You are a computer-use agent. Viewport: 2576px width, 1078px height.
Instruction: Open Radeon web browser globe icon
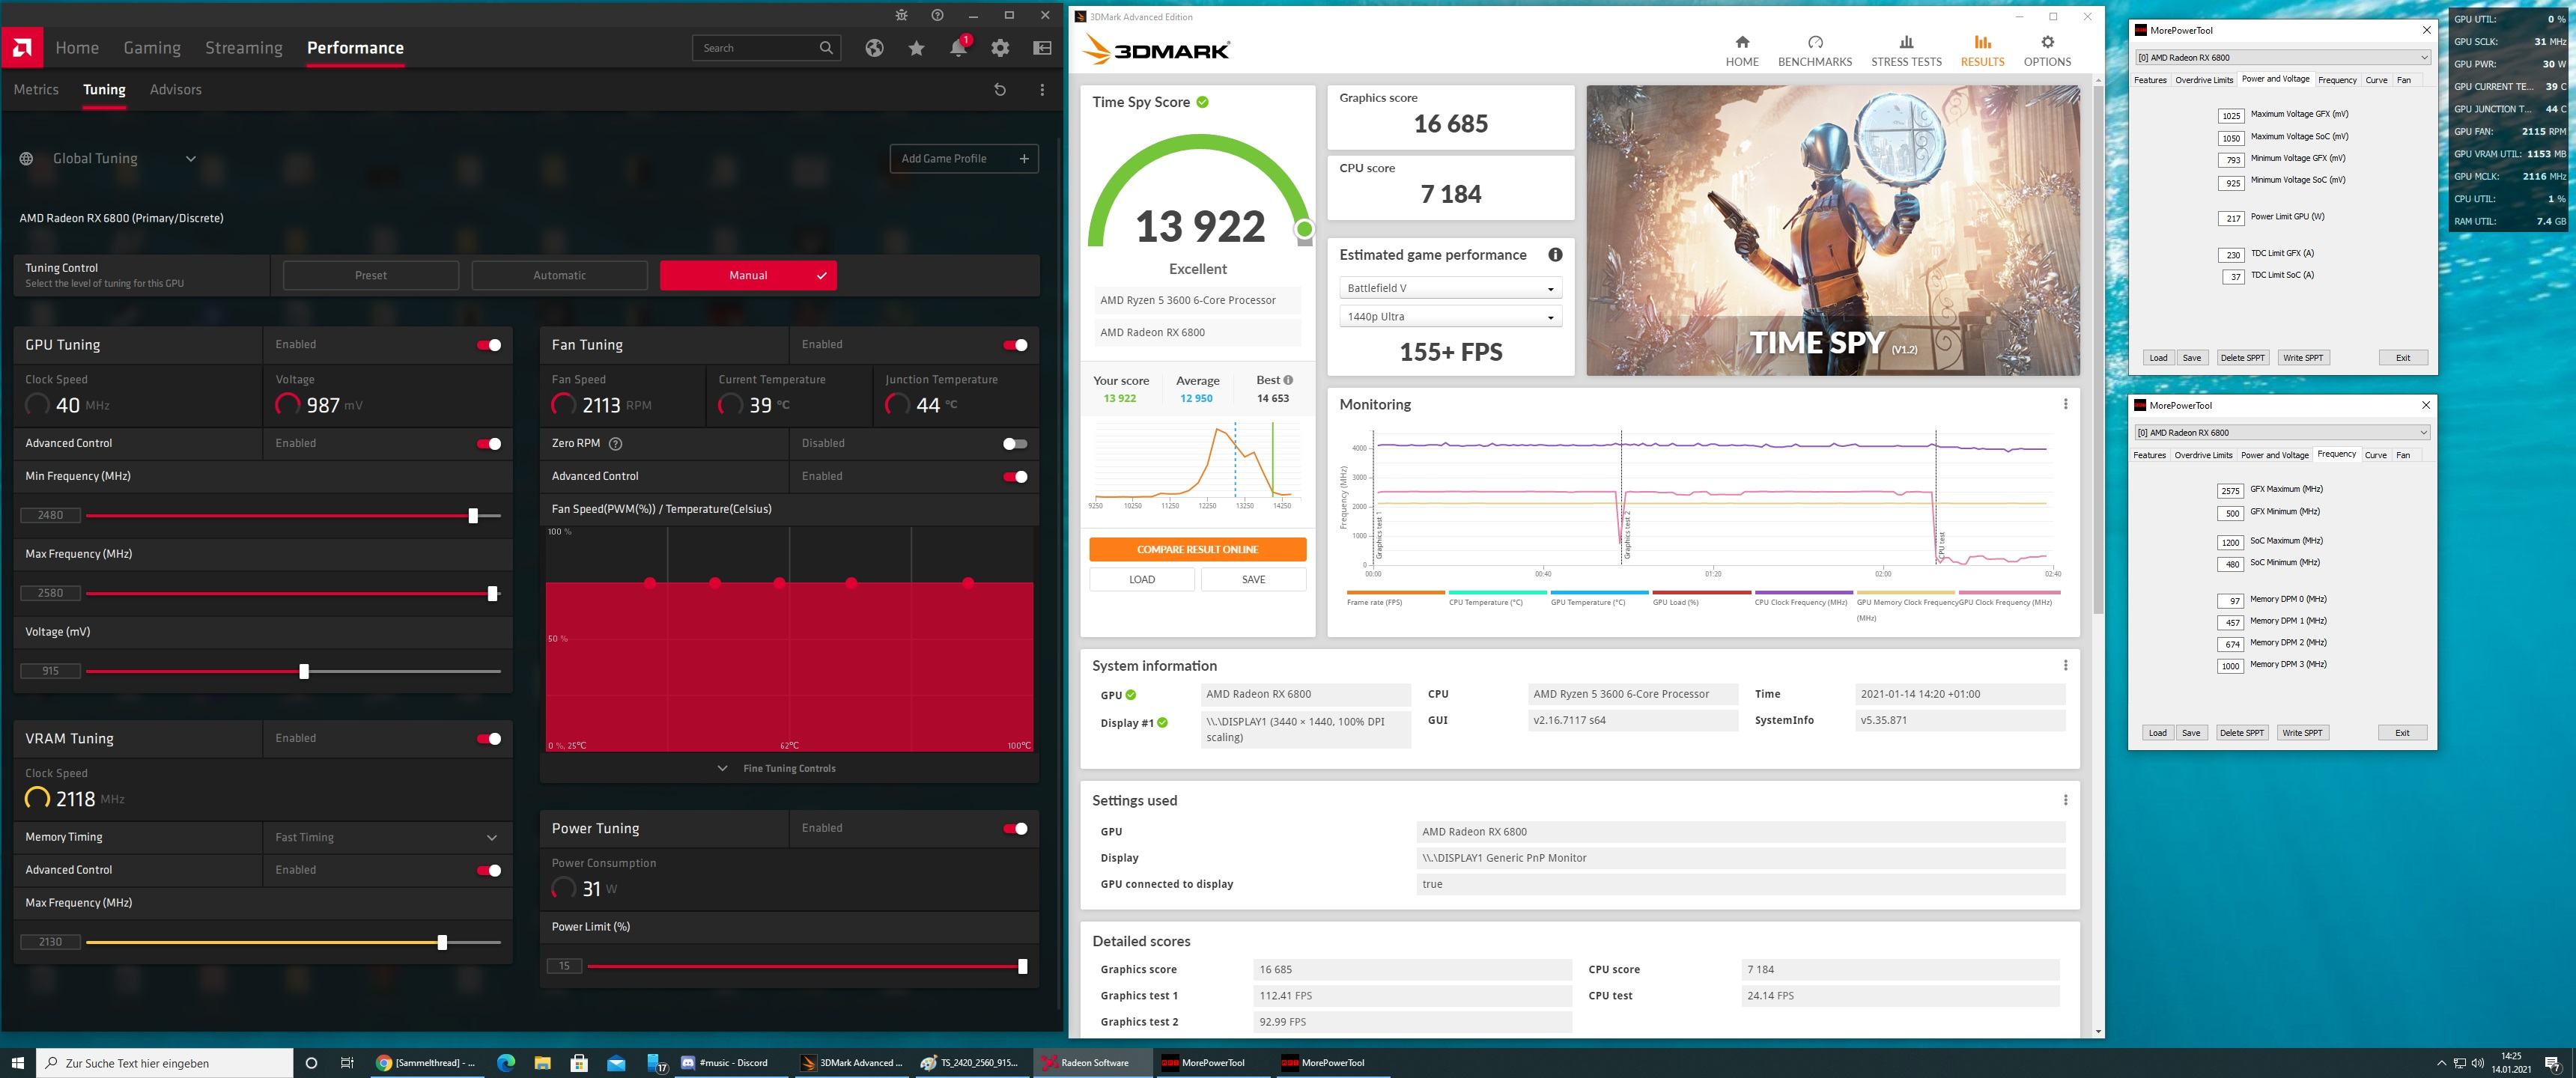click(x=874, y=48)
